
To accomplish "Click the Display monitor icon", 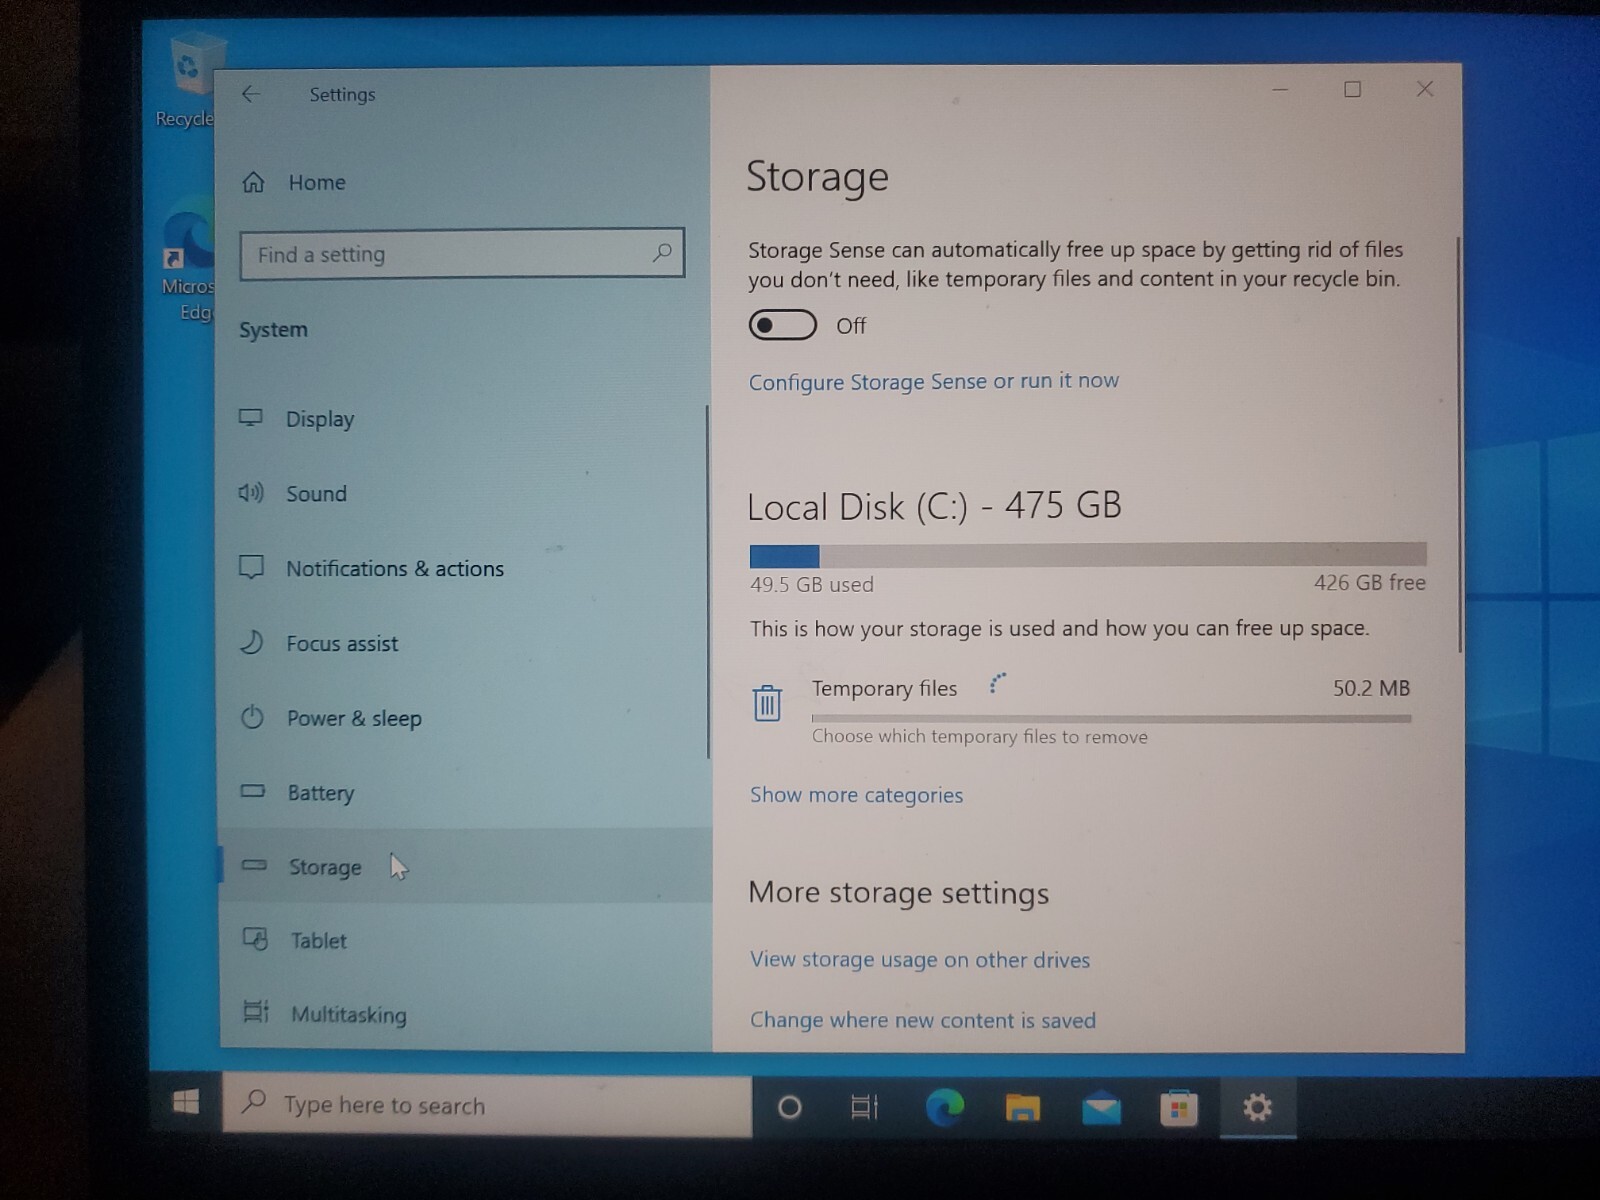I will (x=251, y=418).
